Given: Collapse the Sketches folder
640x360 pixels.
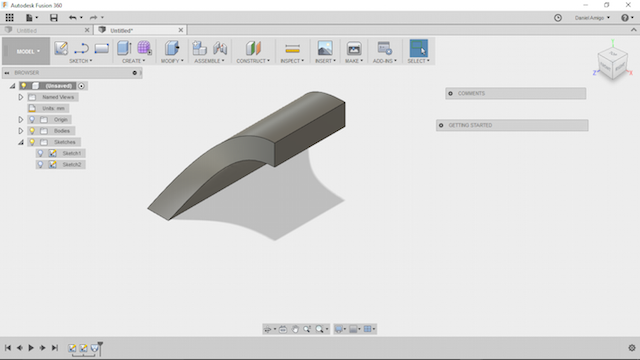Looking at the screenshot, I should tap(20, 142).
